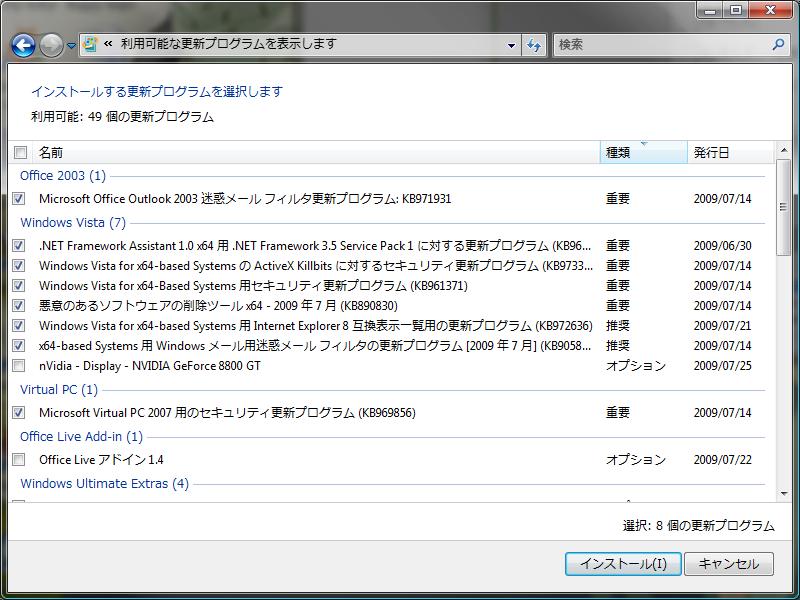Maximize the window
800x600 pixels.
pos(735,10)
